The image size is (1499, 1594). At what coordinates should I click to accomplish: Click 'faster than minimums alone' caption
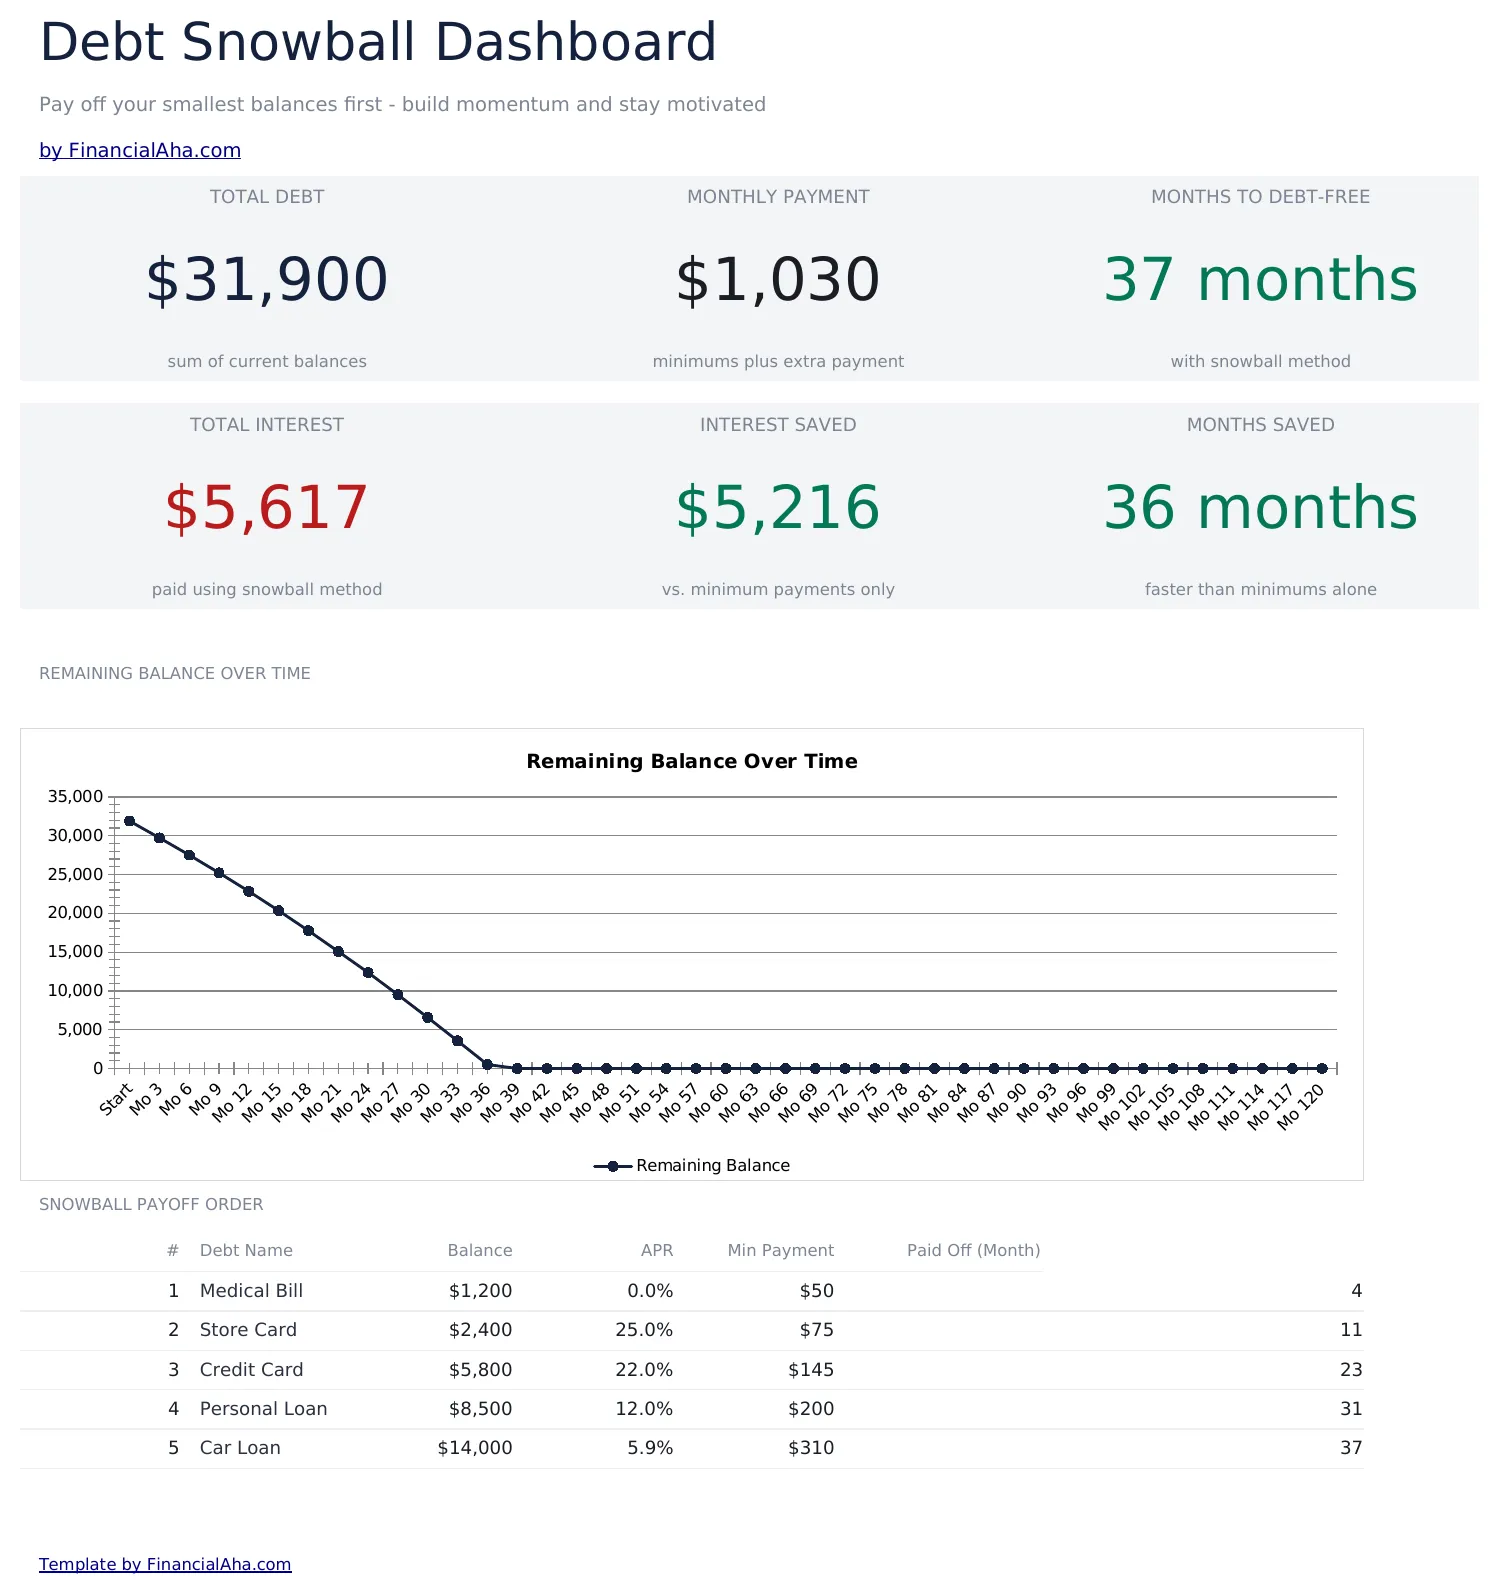[x=1260, y=589]
